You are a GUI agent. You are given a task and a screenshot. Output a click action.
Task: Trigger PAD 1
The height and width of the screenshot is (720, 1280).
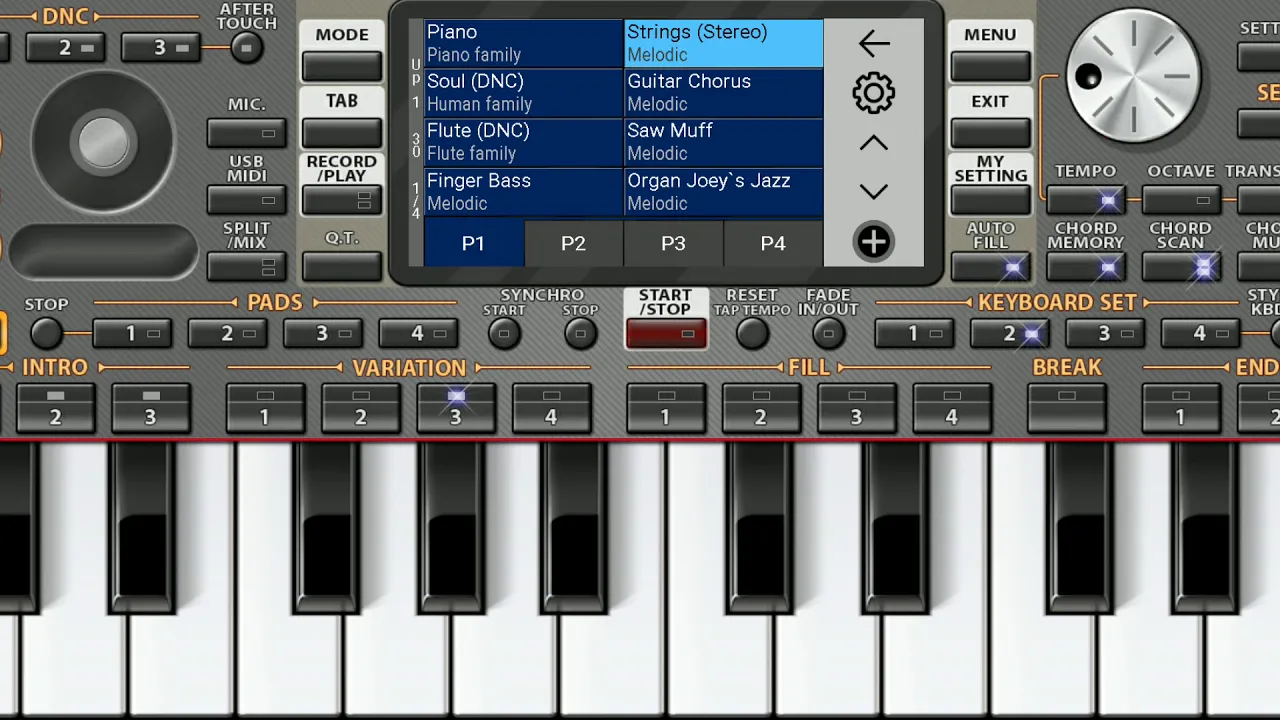(x=131, y=333)
